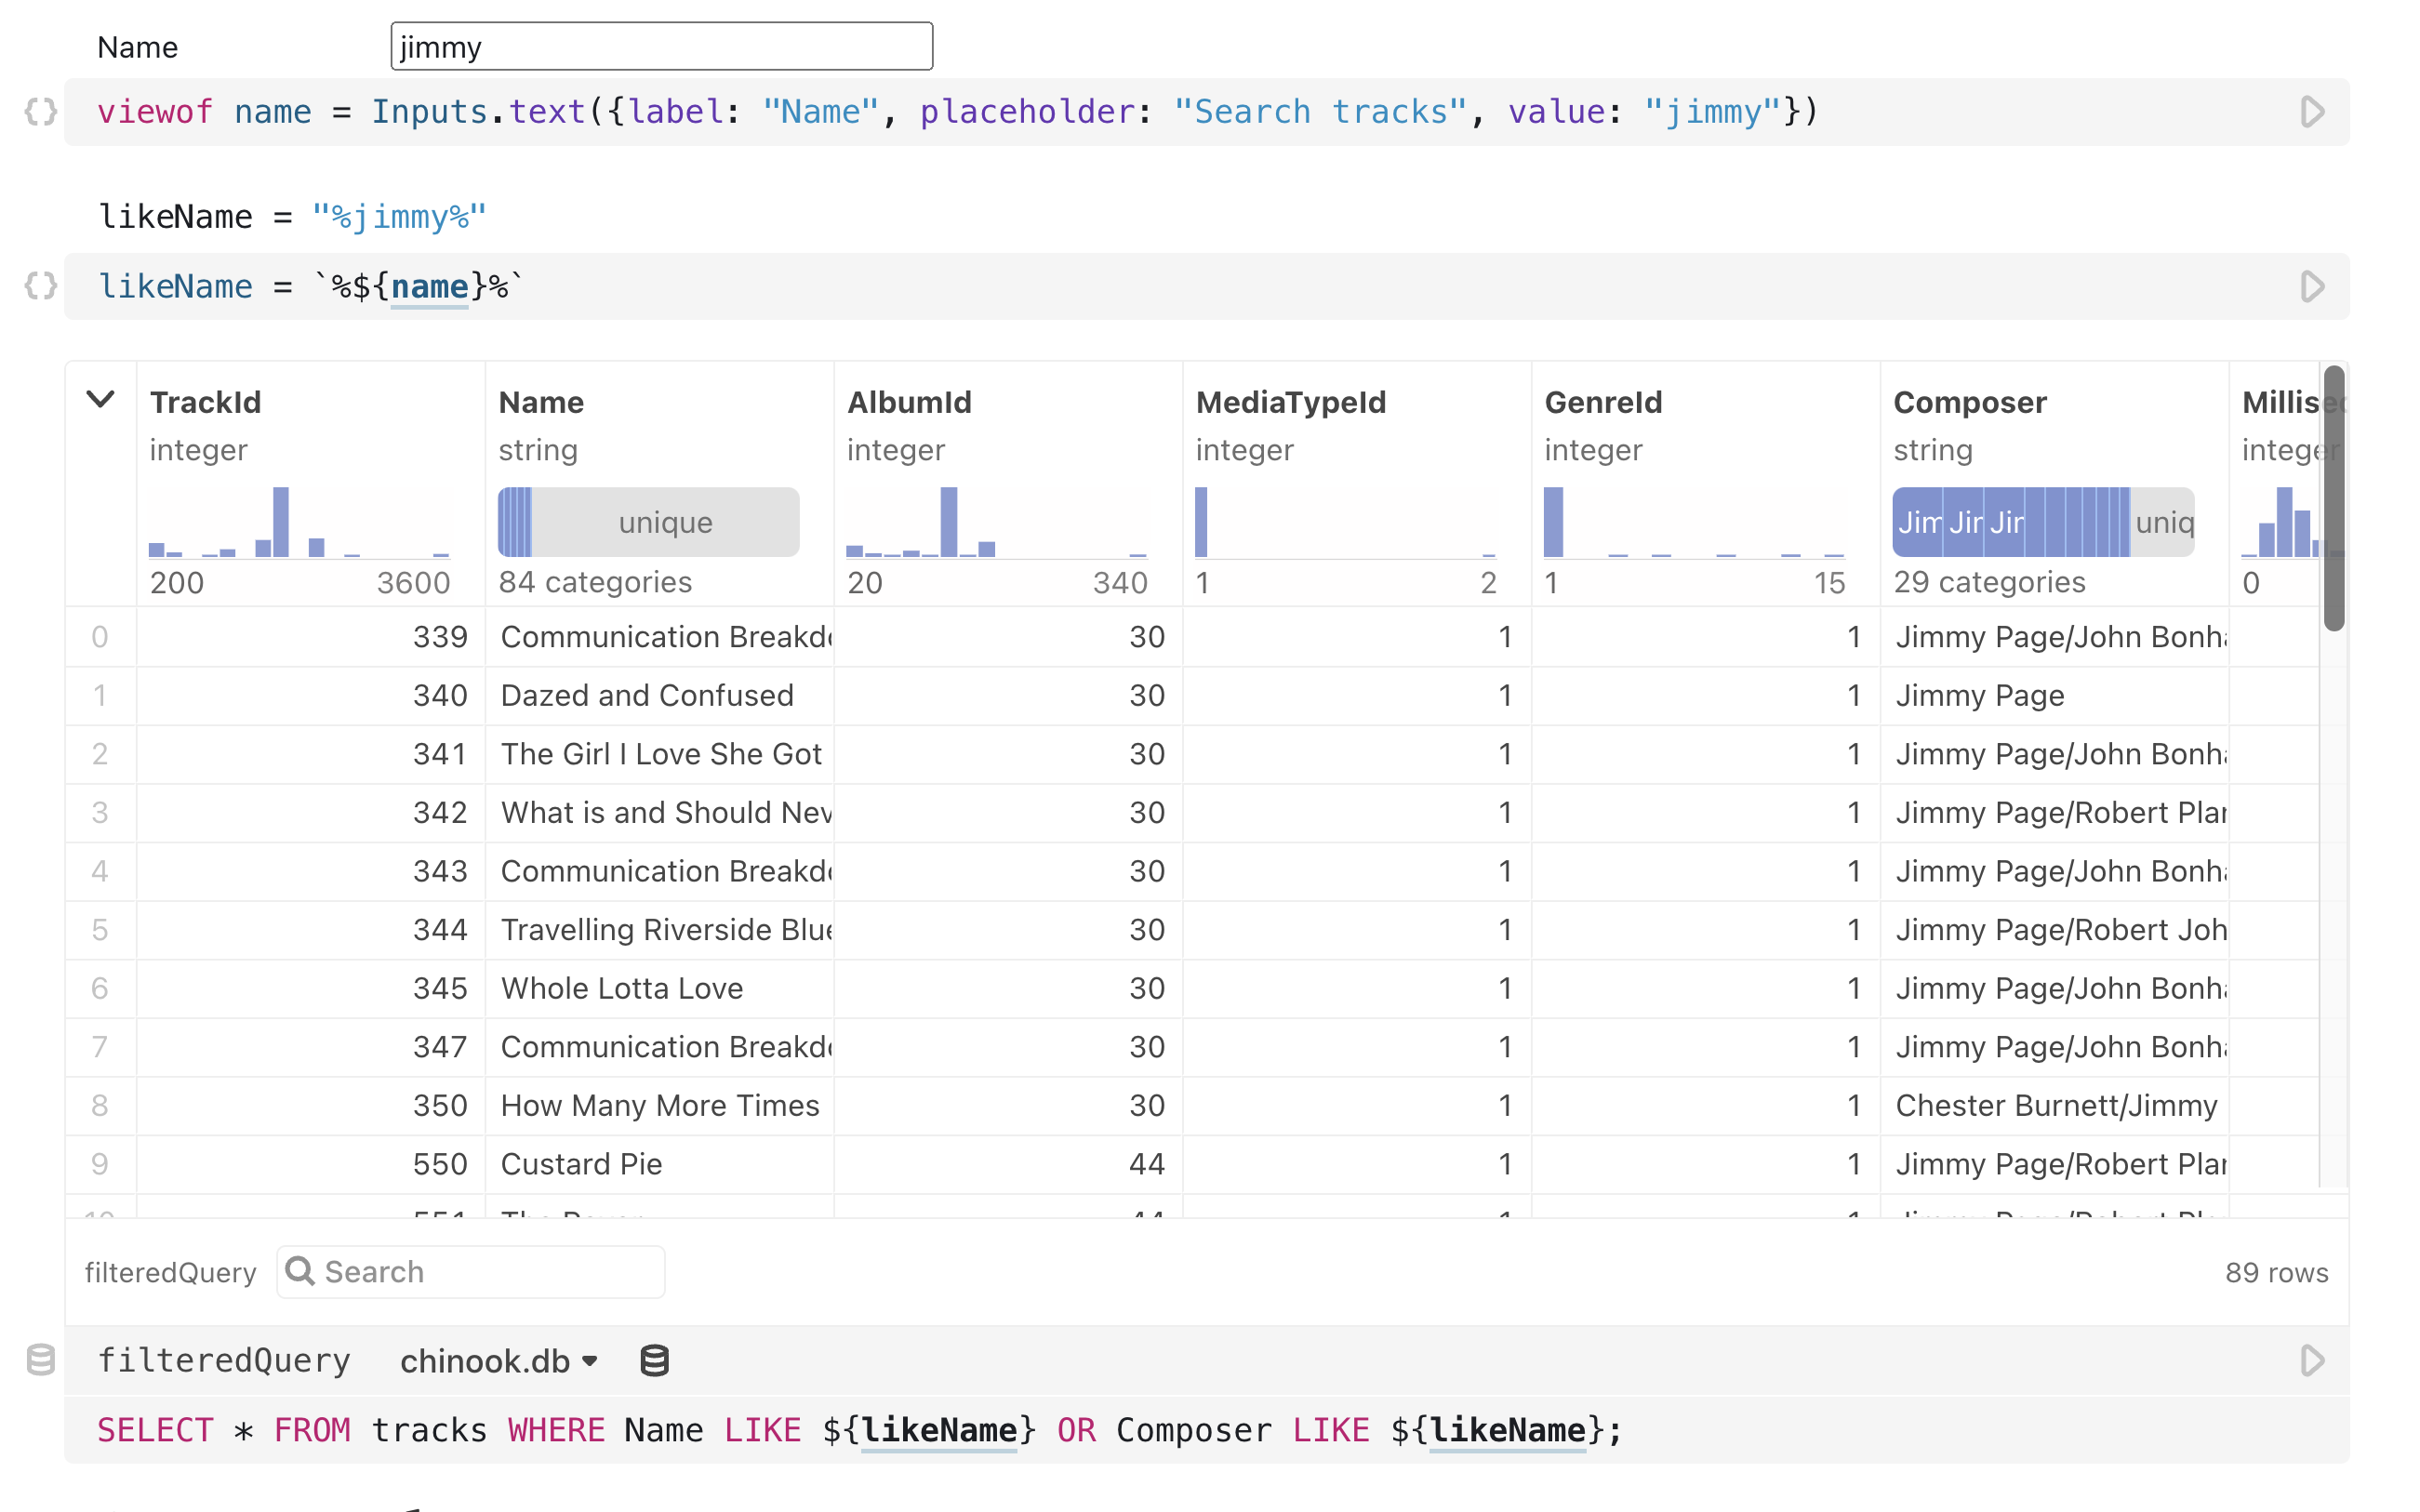The image size is (2420, 1512).
Task: Click the filteredQuery search field
Action: pyautogui.click(x=470, y=1271)
